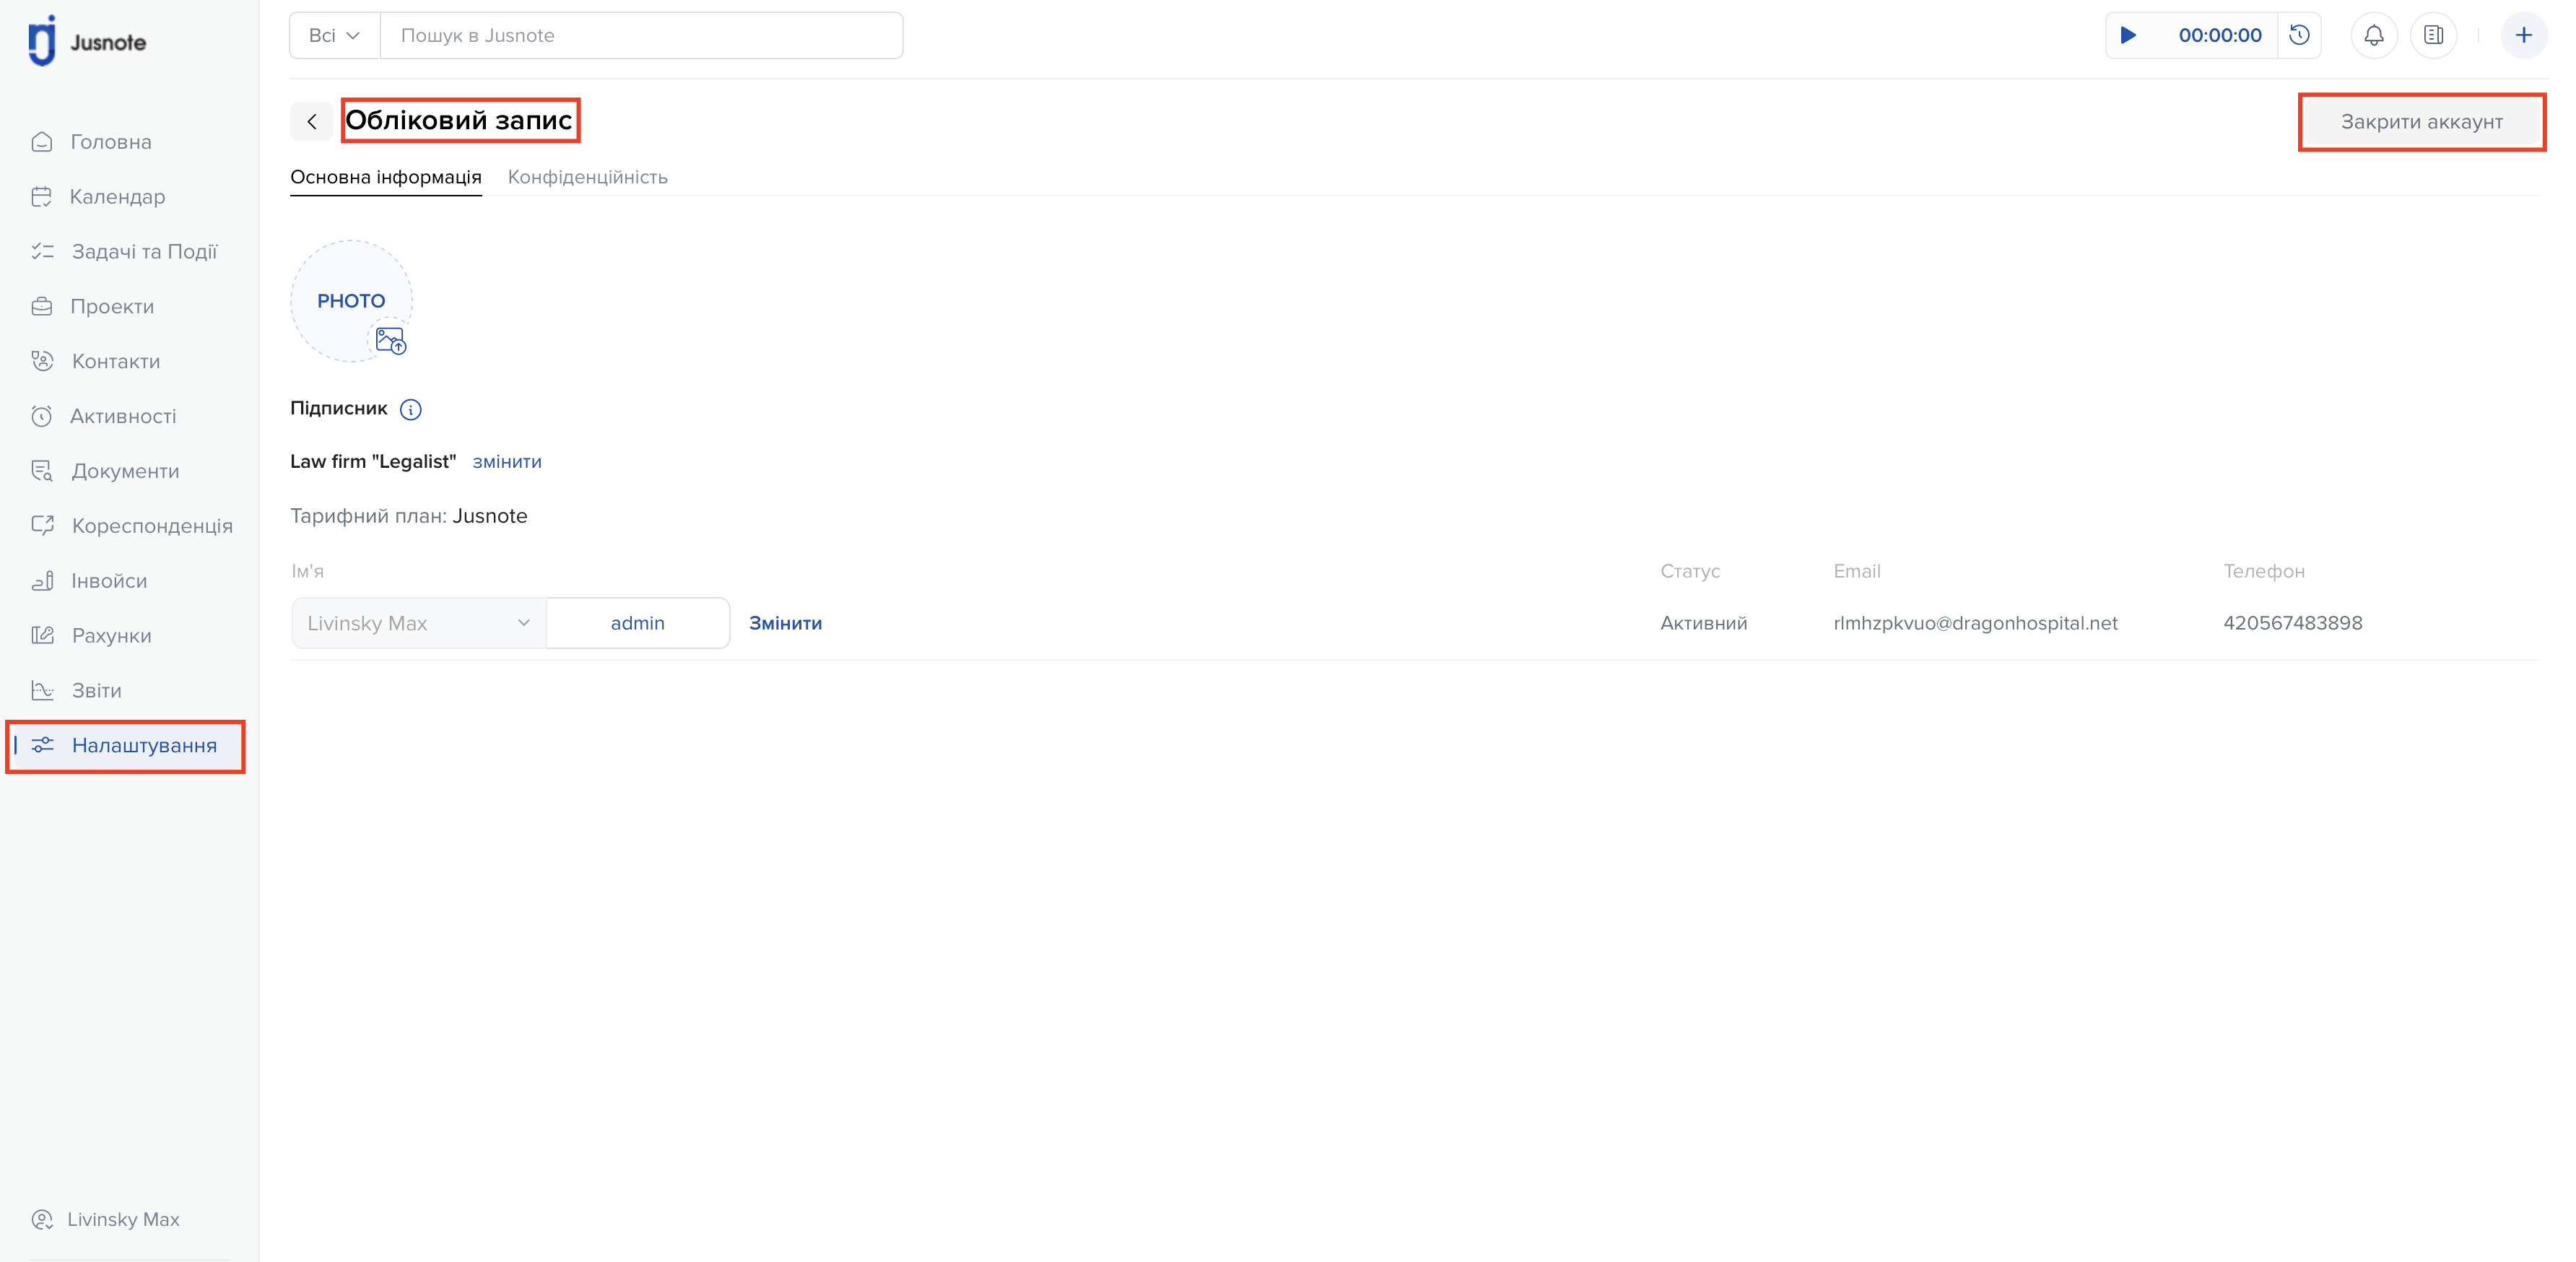Open the Документи document icon
The height and width of the screenshot is (1262, 2576).
tap(42, 471)
